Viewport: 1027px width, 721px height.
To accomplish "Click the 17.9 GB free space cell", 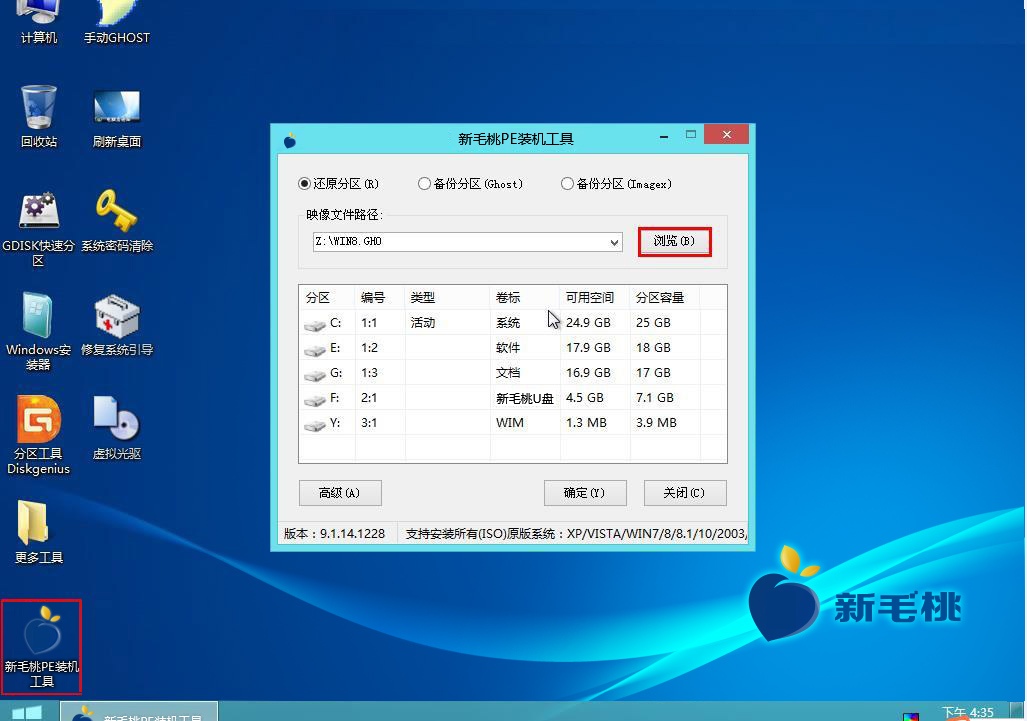I will click(x=588, y=348).
